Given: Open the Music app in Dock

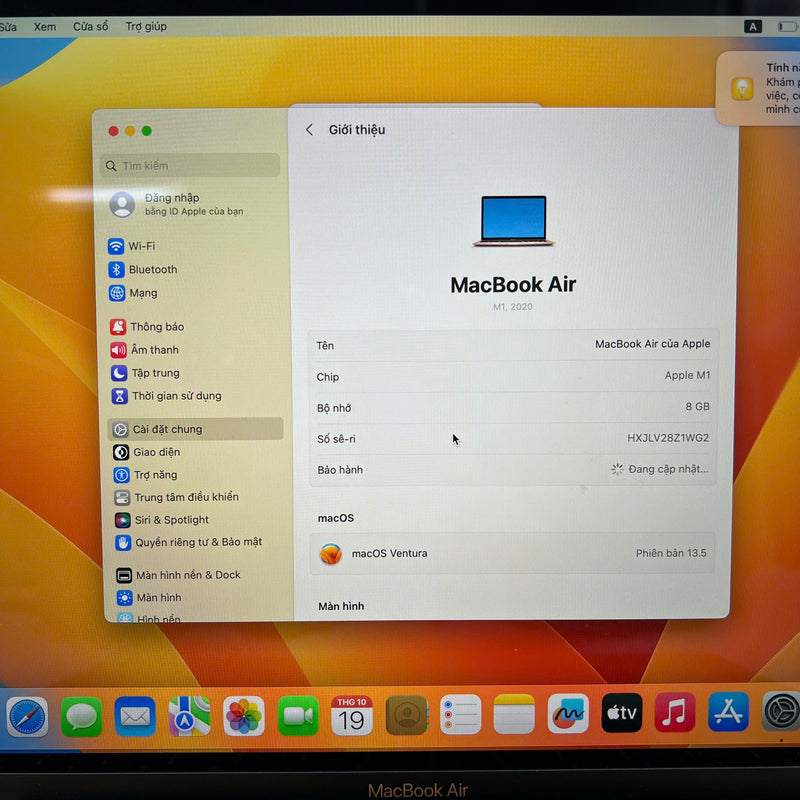Looking at the screenshot, I should click(x=675, y=713).
